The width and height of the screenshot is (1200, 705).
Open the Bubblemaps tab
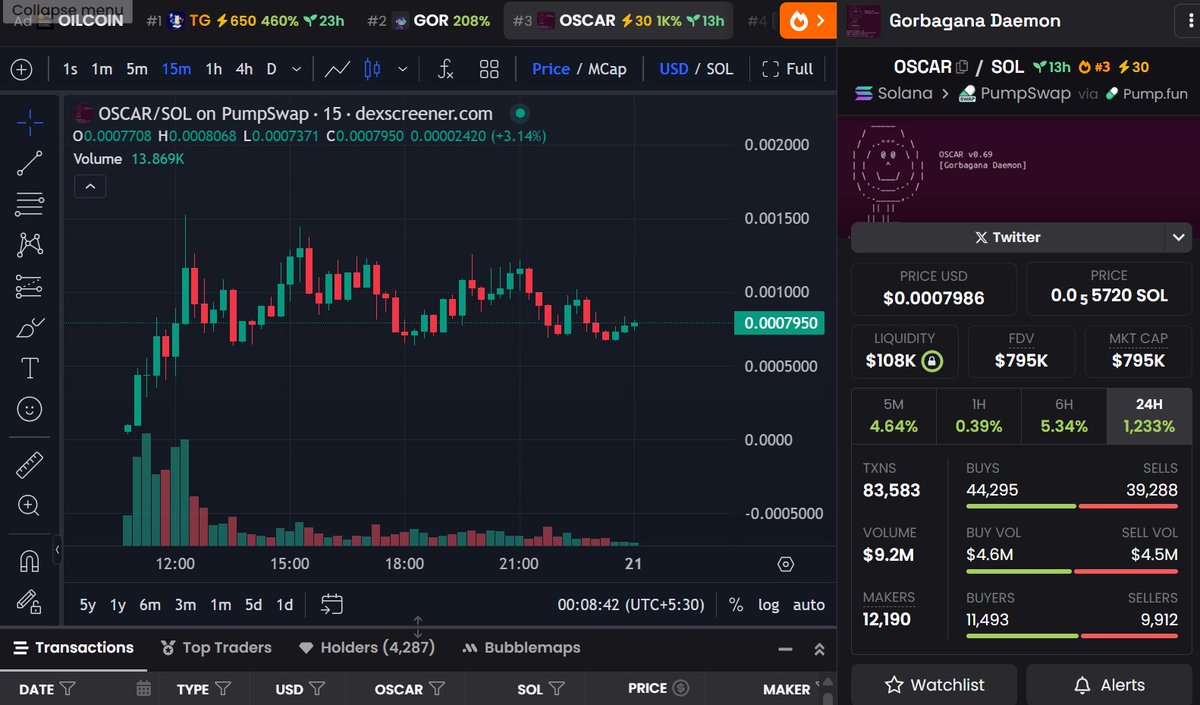(521, 648)
